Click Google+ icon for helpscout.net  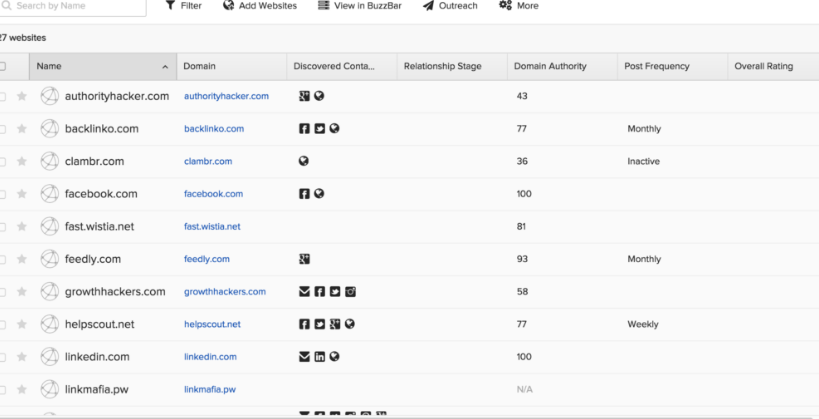click(335, 324)
